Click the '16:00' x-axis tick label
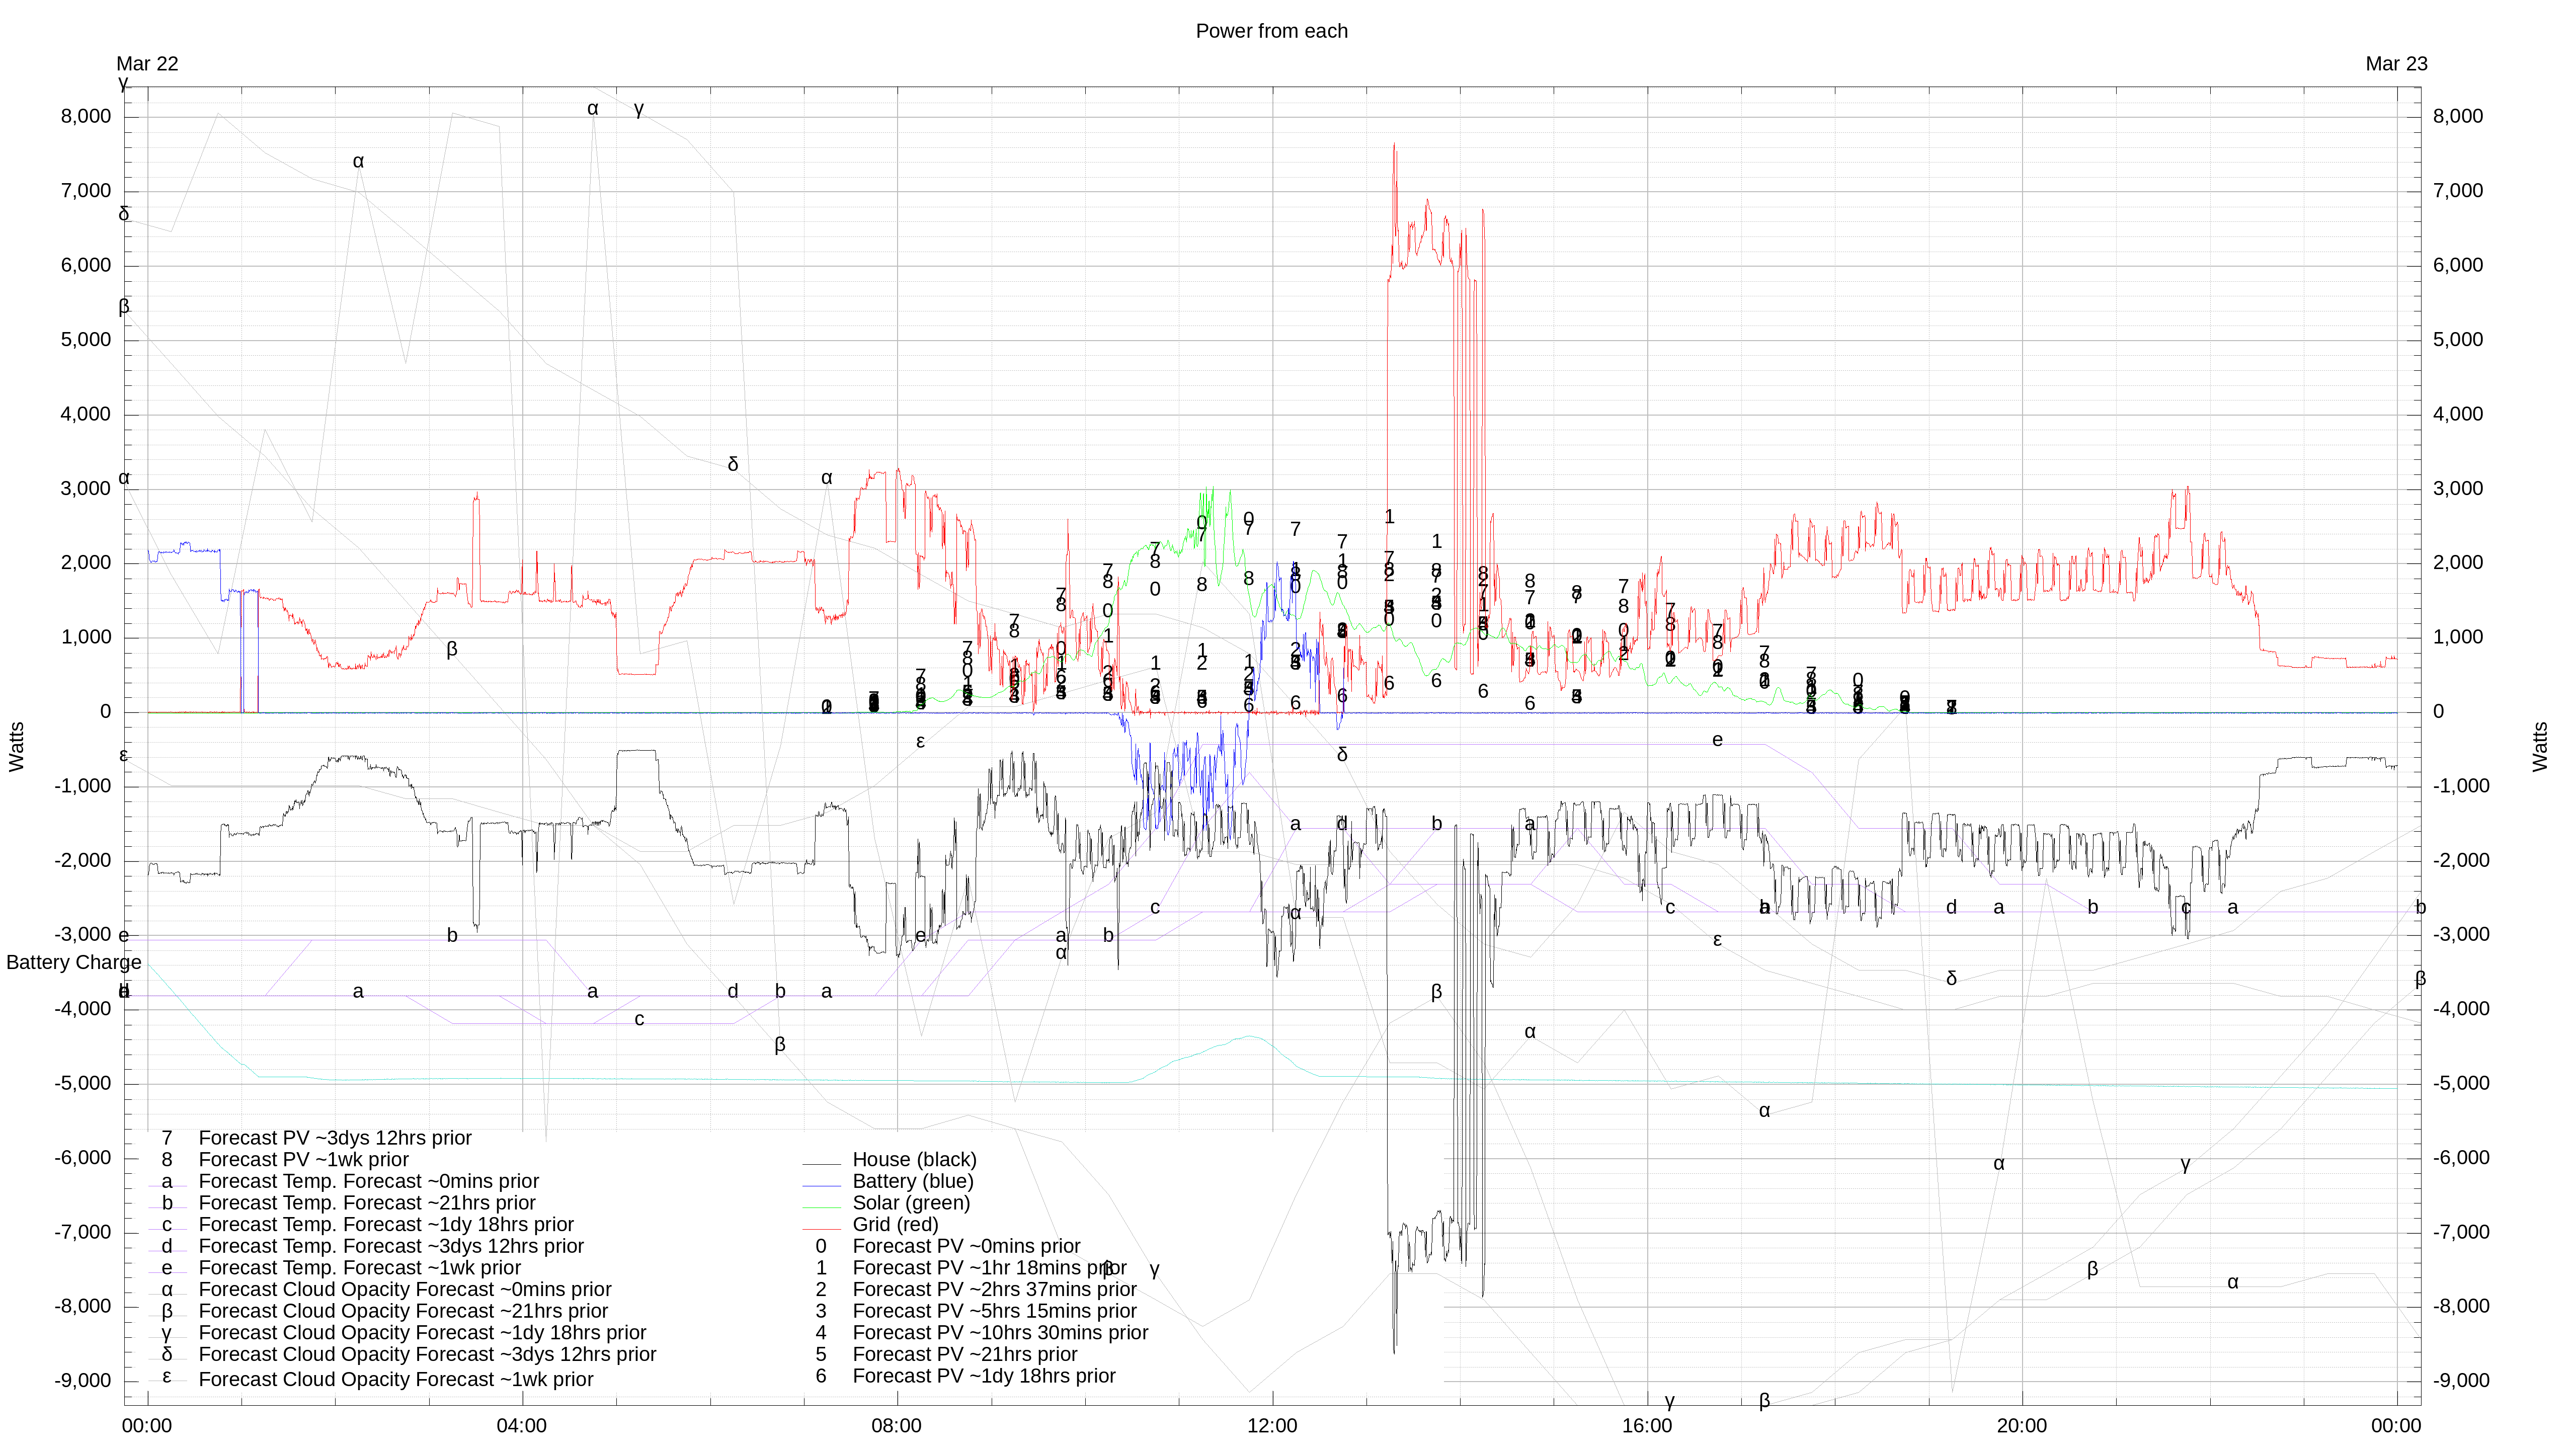 pos(1647,1426)
